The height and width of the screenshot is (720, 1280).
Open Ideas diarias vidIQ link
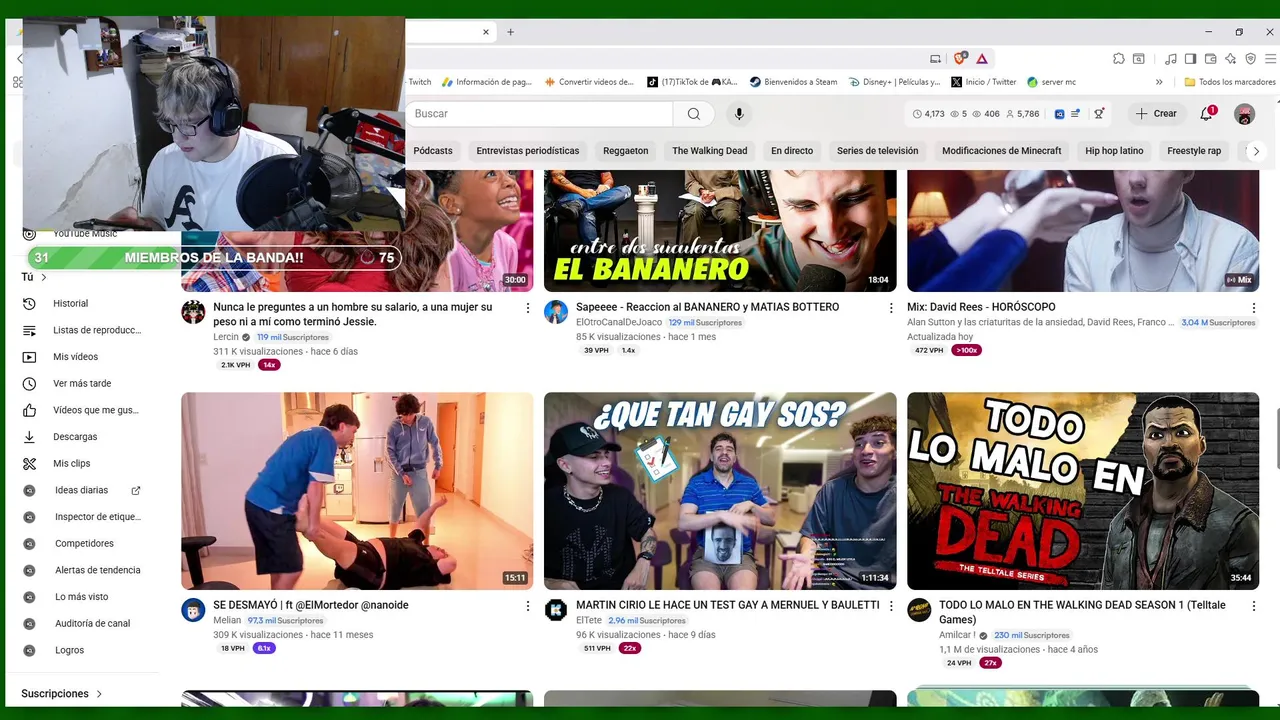[x=83, y=490]
